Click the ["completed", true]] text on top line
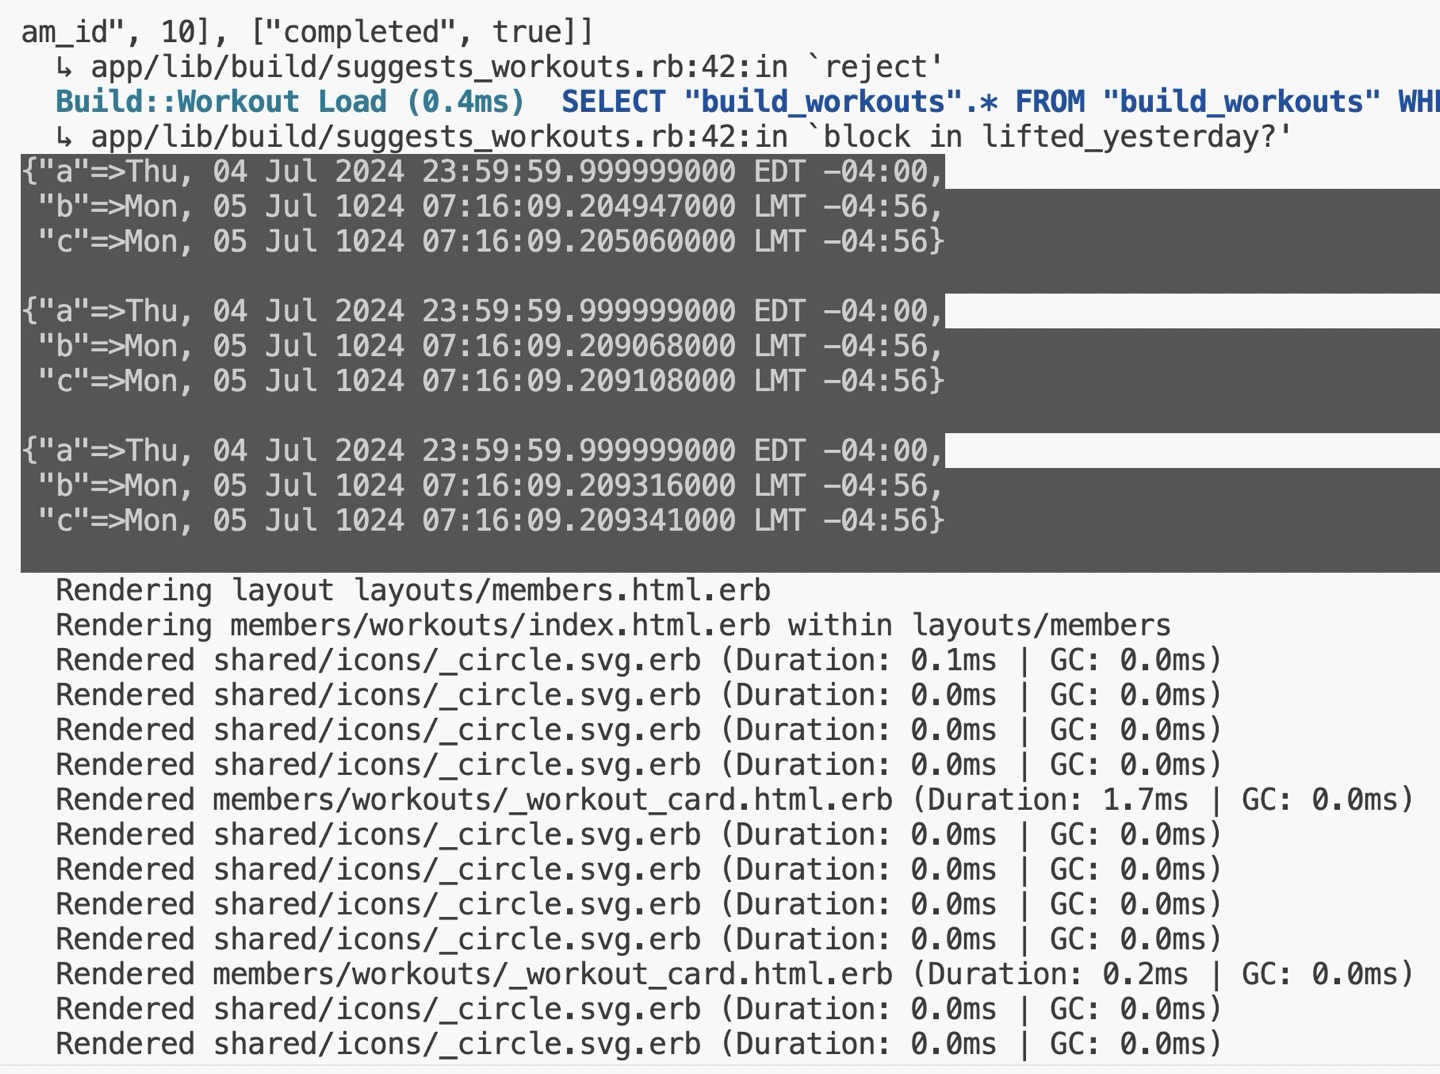Screen dimensions: 1440x1074 (422, 32)
